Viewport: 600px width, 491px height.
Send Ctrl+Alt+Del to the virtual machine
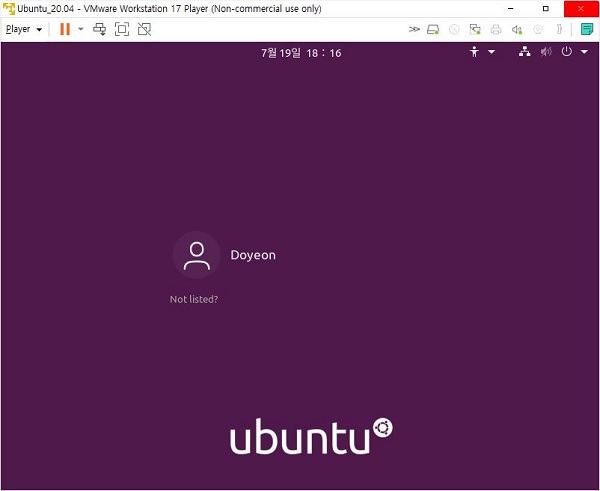99,29
